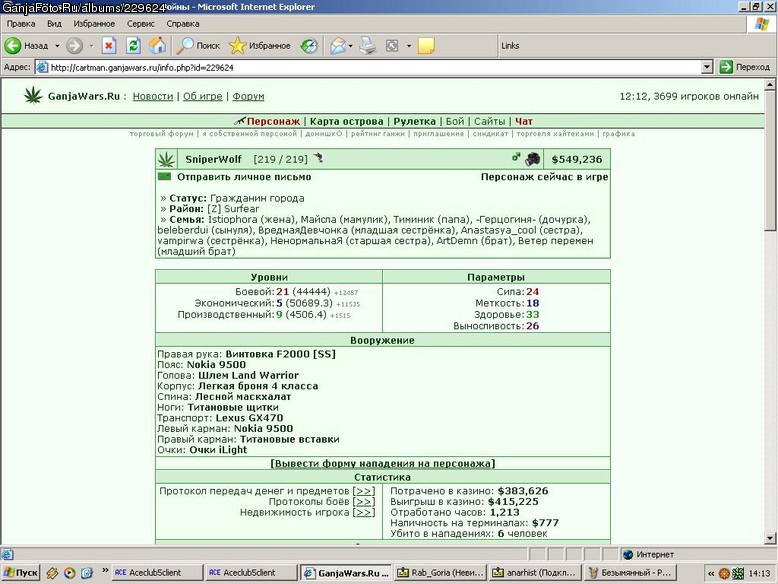
Task: Open Чат tab
Action: [x=523, y=121]
